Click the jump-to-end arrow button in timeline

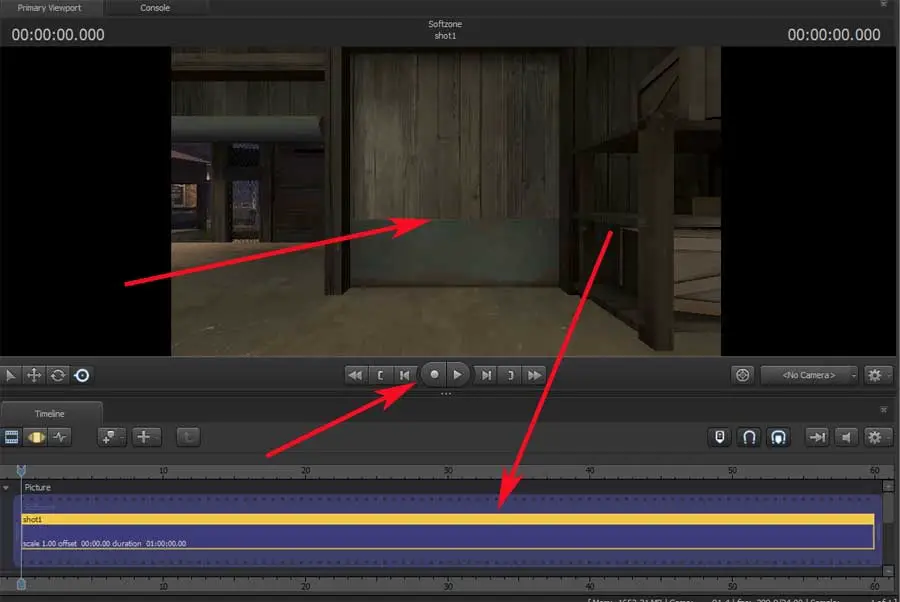point(817,437)
